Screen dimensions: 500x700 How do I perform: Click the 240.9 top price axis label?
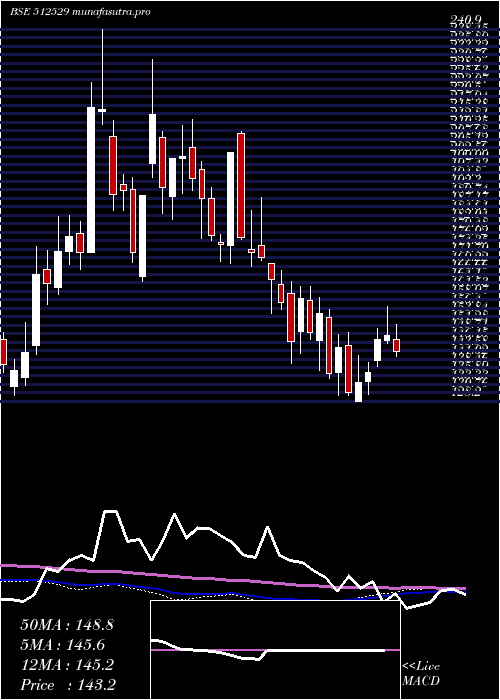click(x=467, y=20)
